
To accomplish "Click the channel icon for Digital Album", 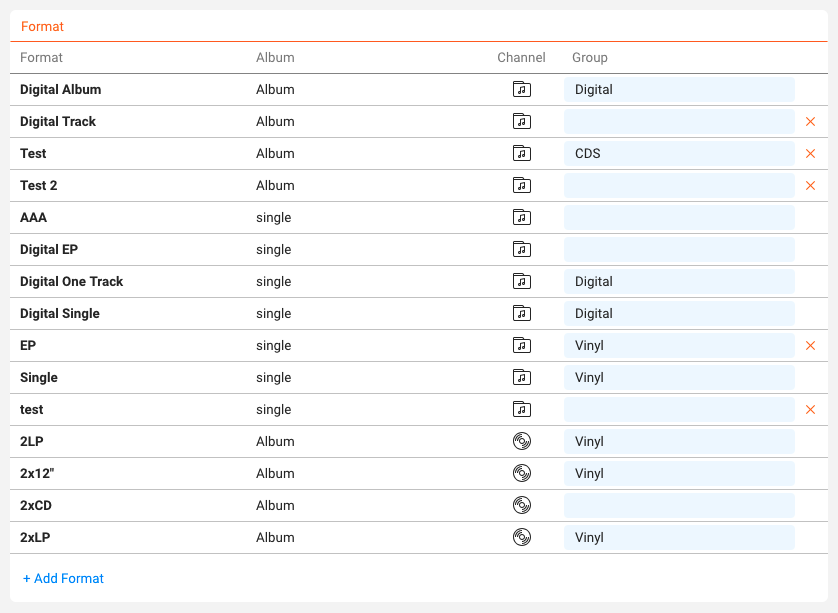I will [522, 89].
